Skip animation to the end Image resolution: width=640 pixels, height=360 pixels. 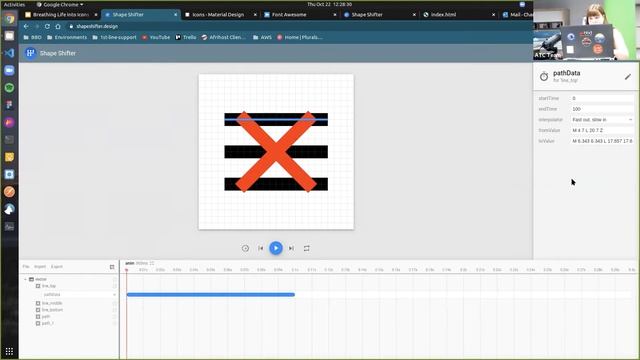pyautogui.click(x=291, y=248)
